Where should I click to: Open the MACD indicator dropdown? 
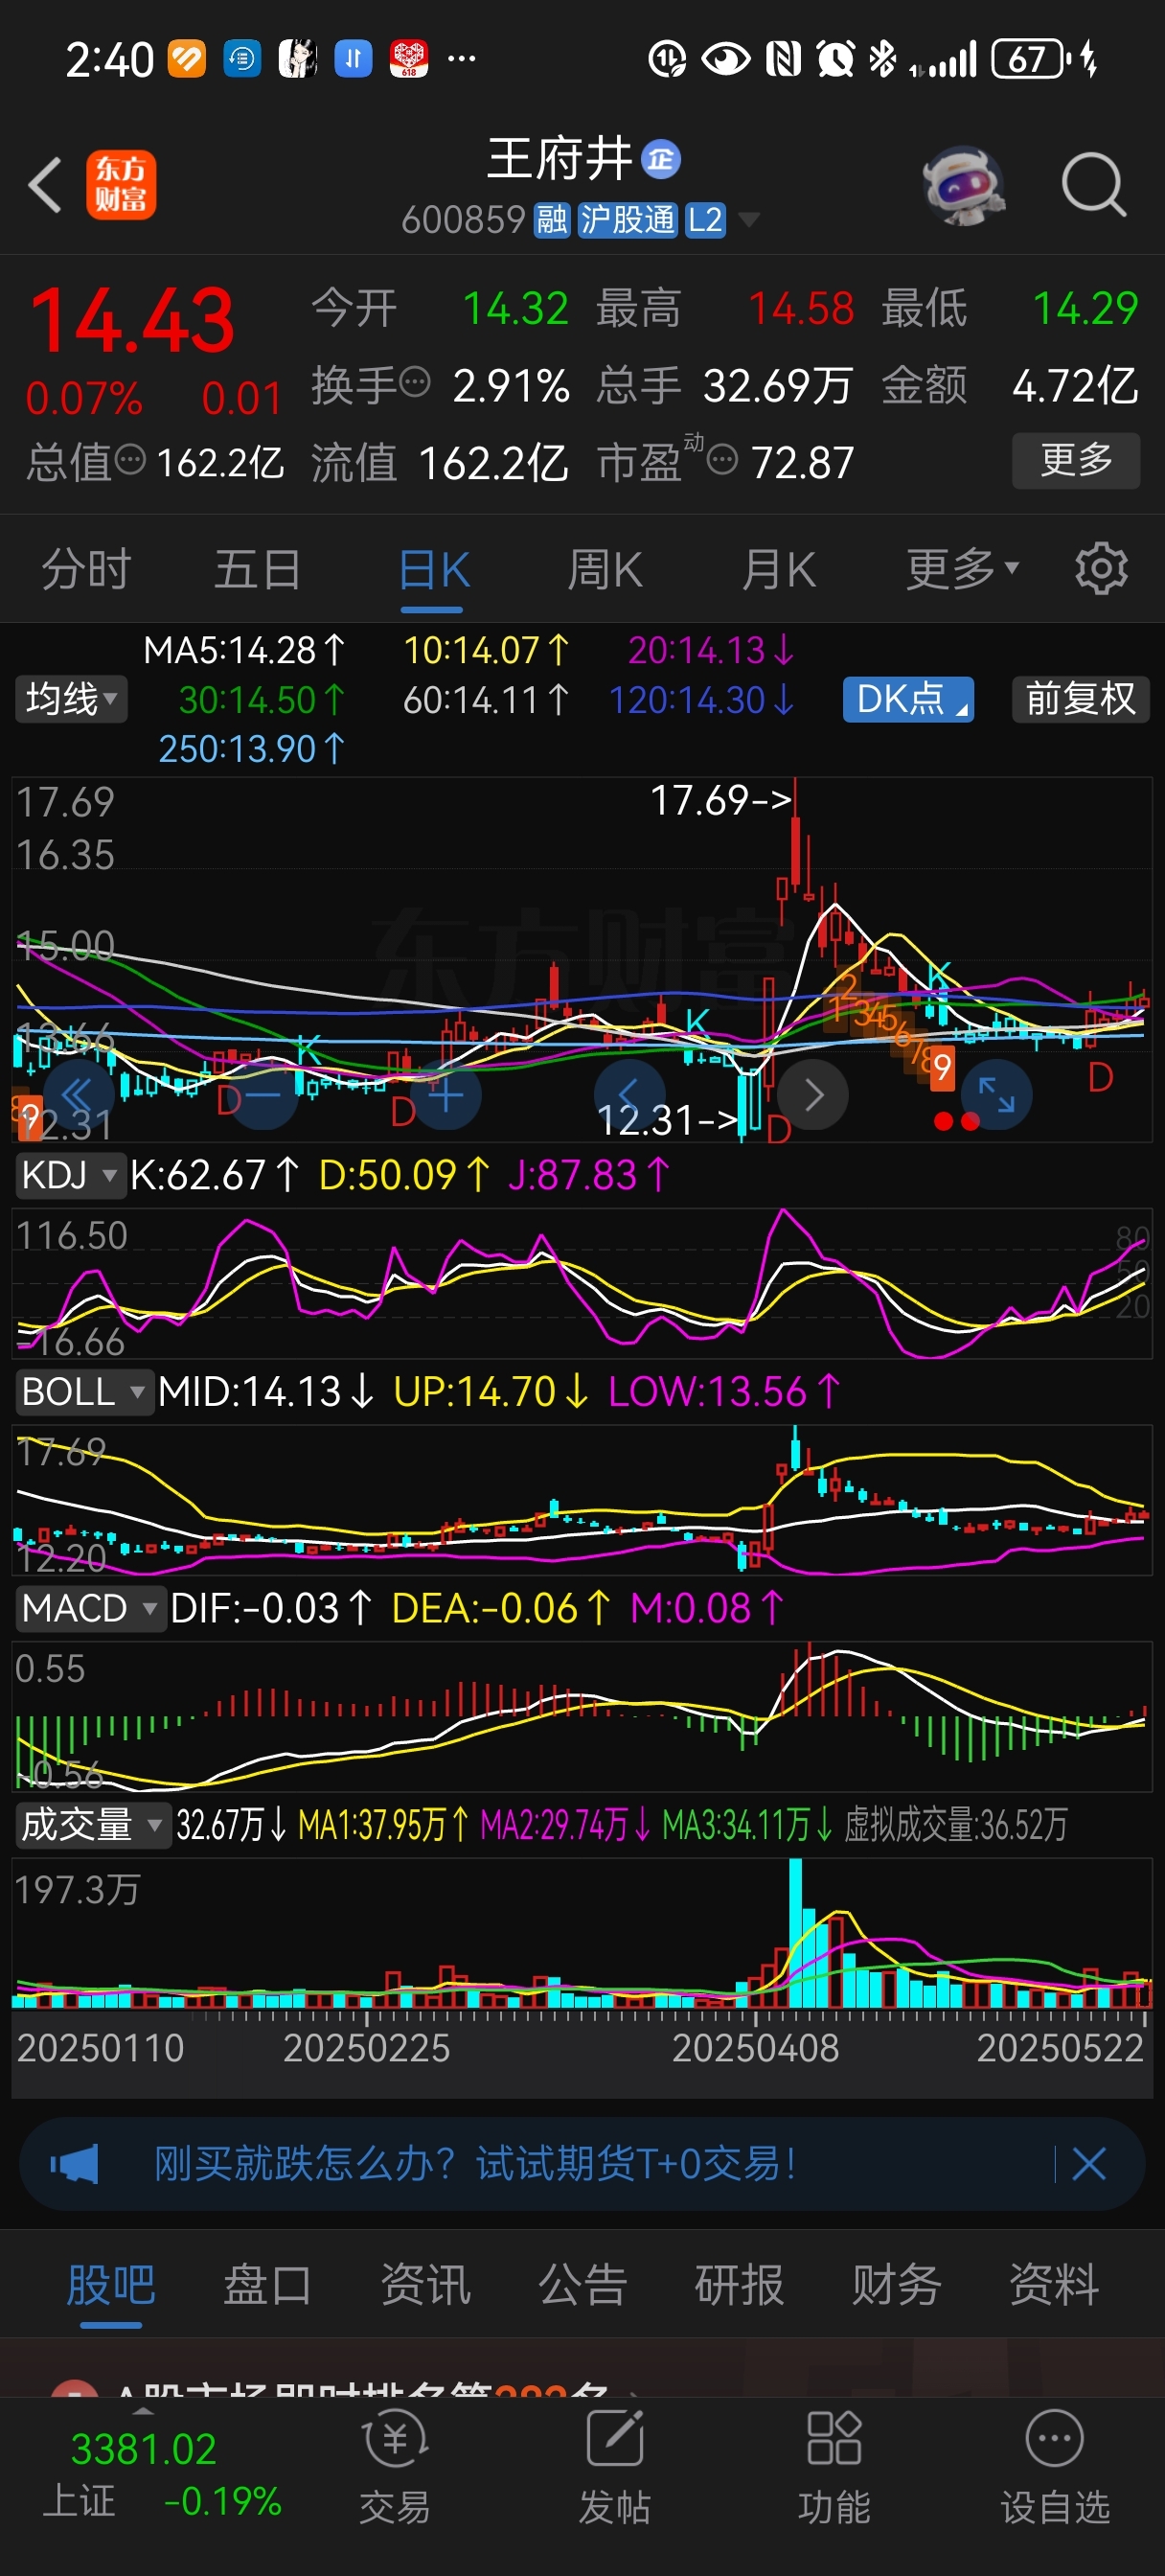click(90, 1608)
